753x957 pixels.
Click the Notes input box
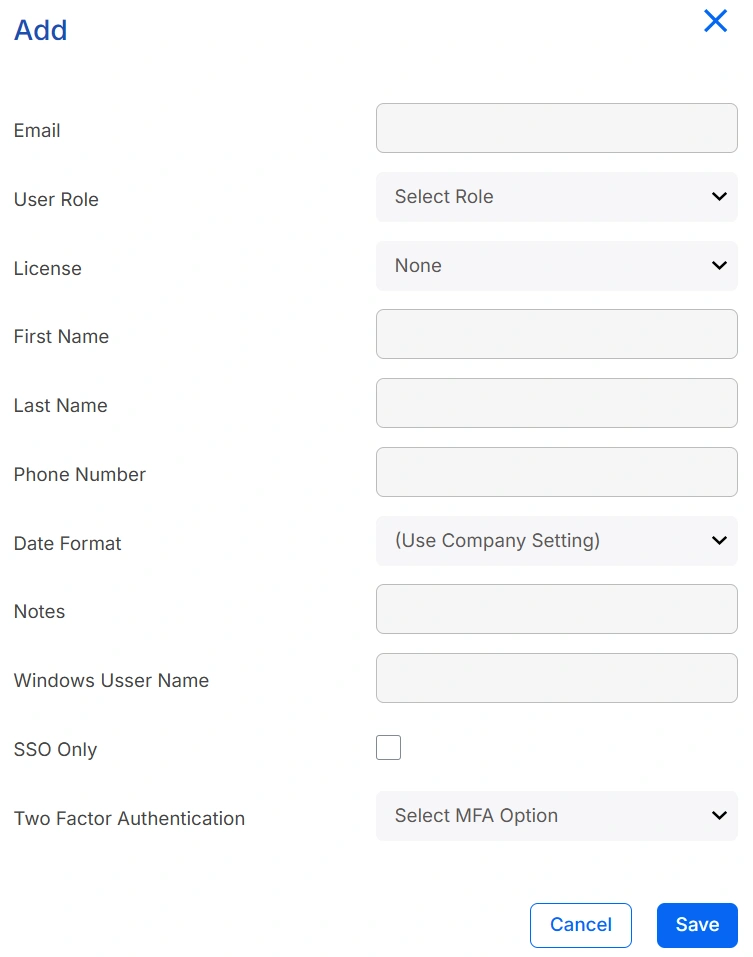tap(557, 609)
